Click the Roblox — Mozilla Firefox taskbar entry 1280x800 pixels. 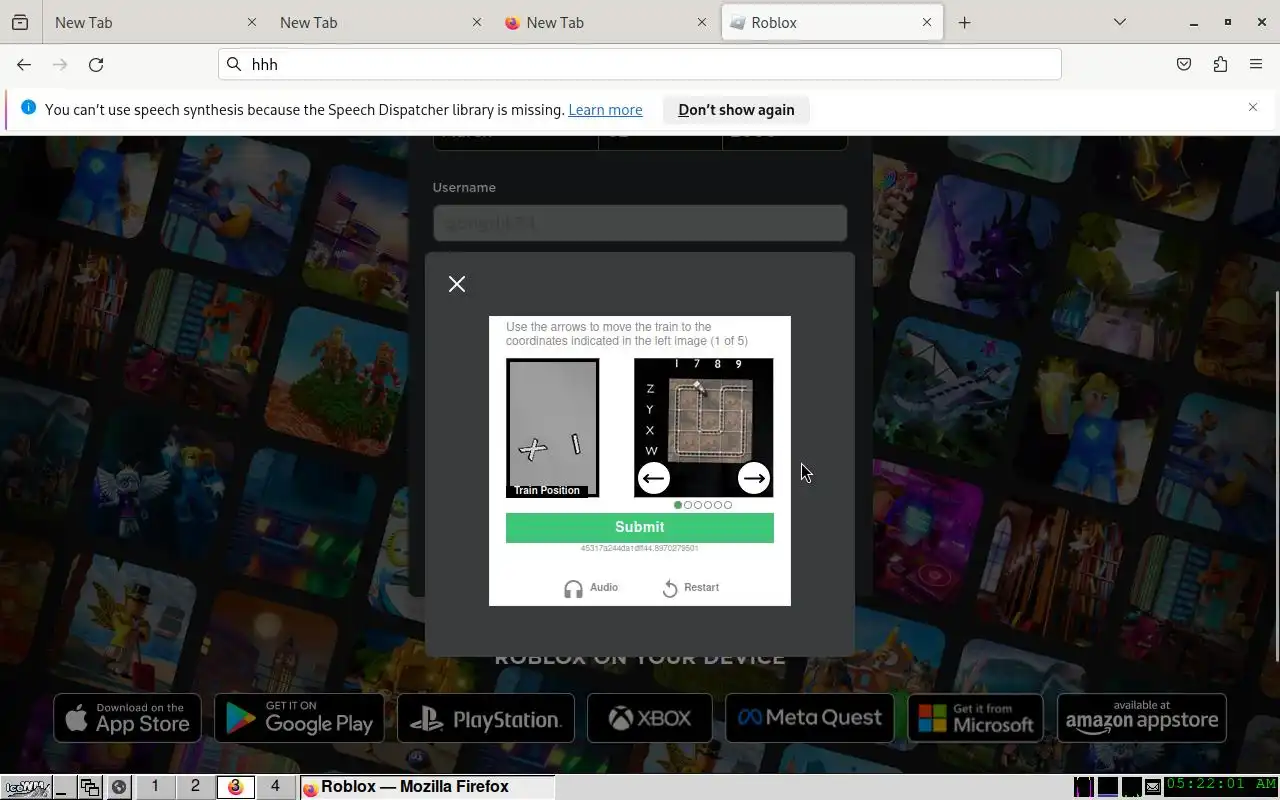(426, 787)
